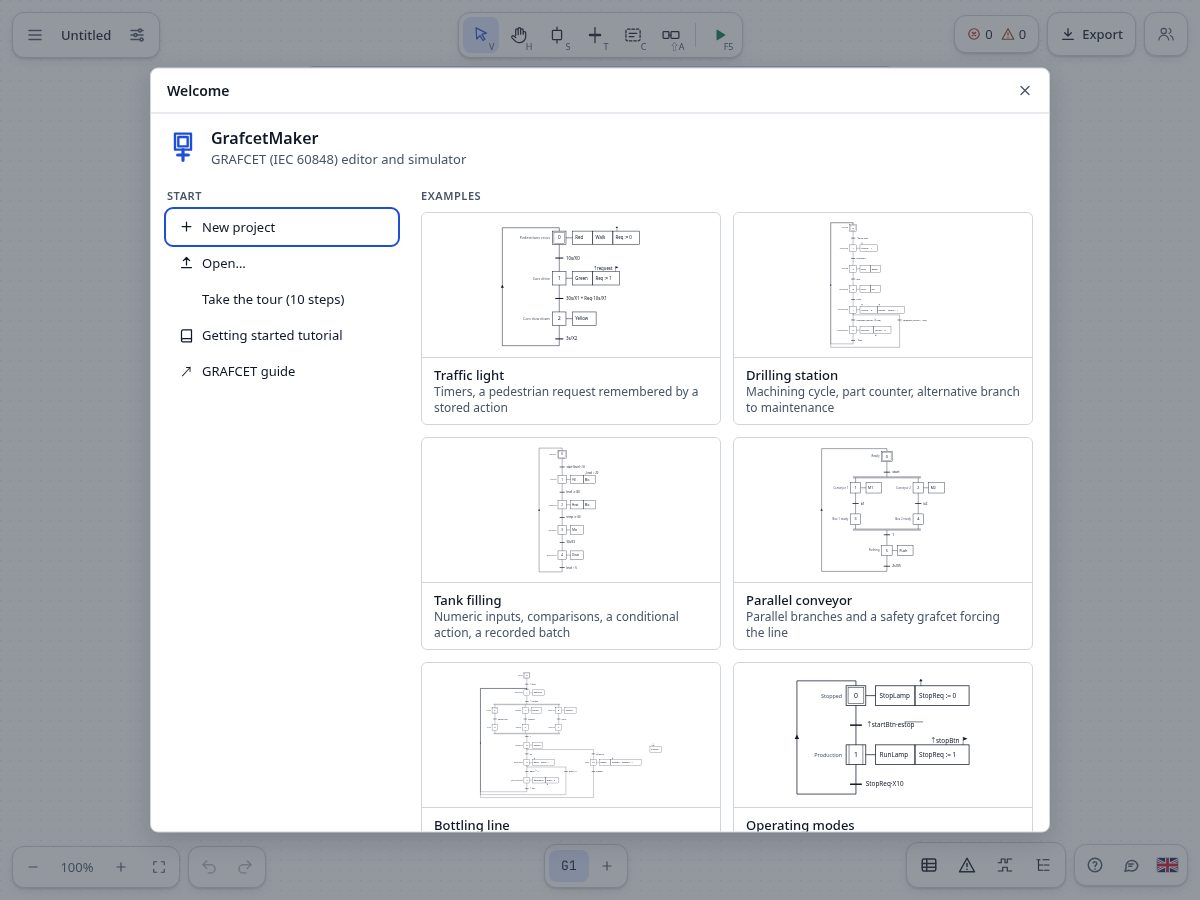1200x900 pixels.
Task: Open the GRAFCET guide link
Action: point(282,371)
